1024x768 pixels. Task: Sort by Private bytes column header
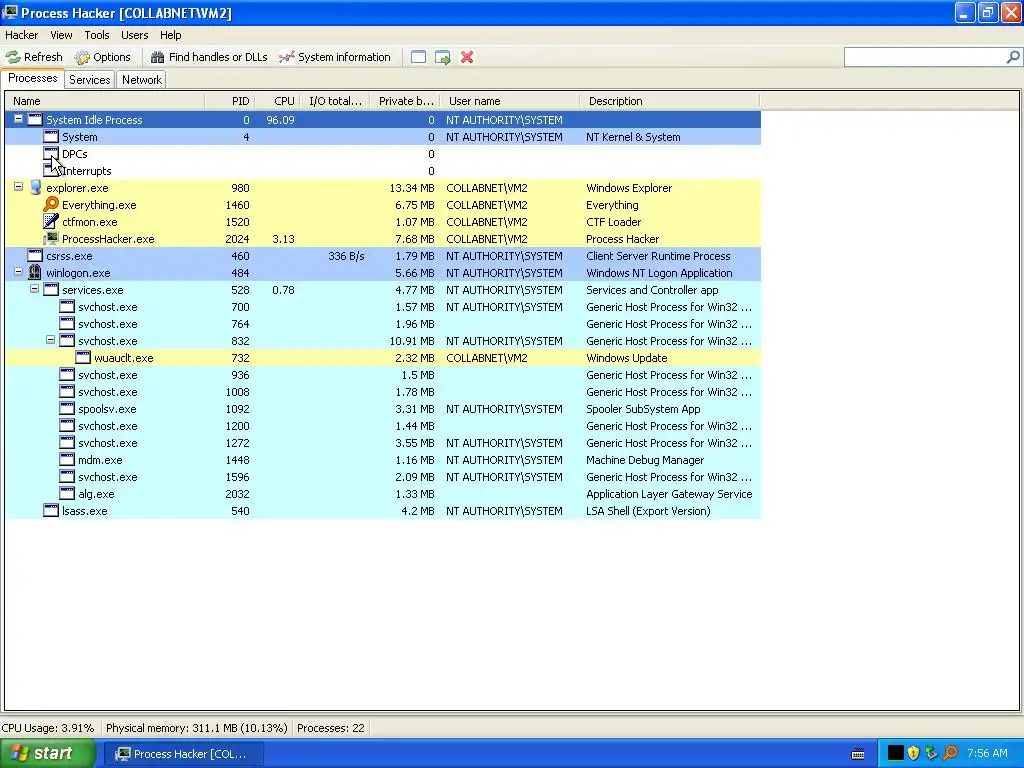tap(405, 101)
